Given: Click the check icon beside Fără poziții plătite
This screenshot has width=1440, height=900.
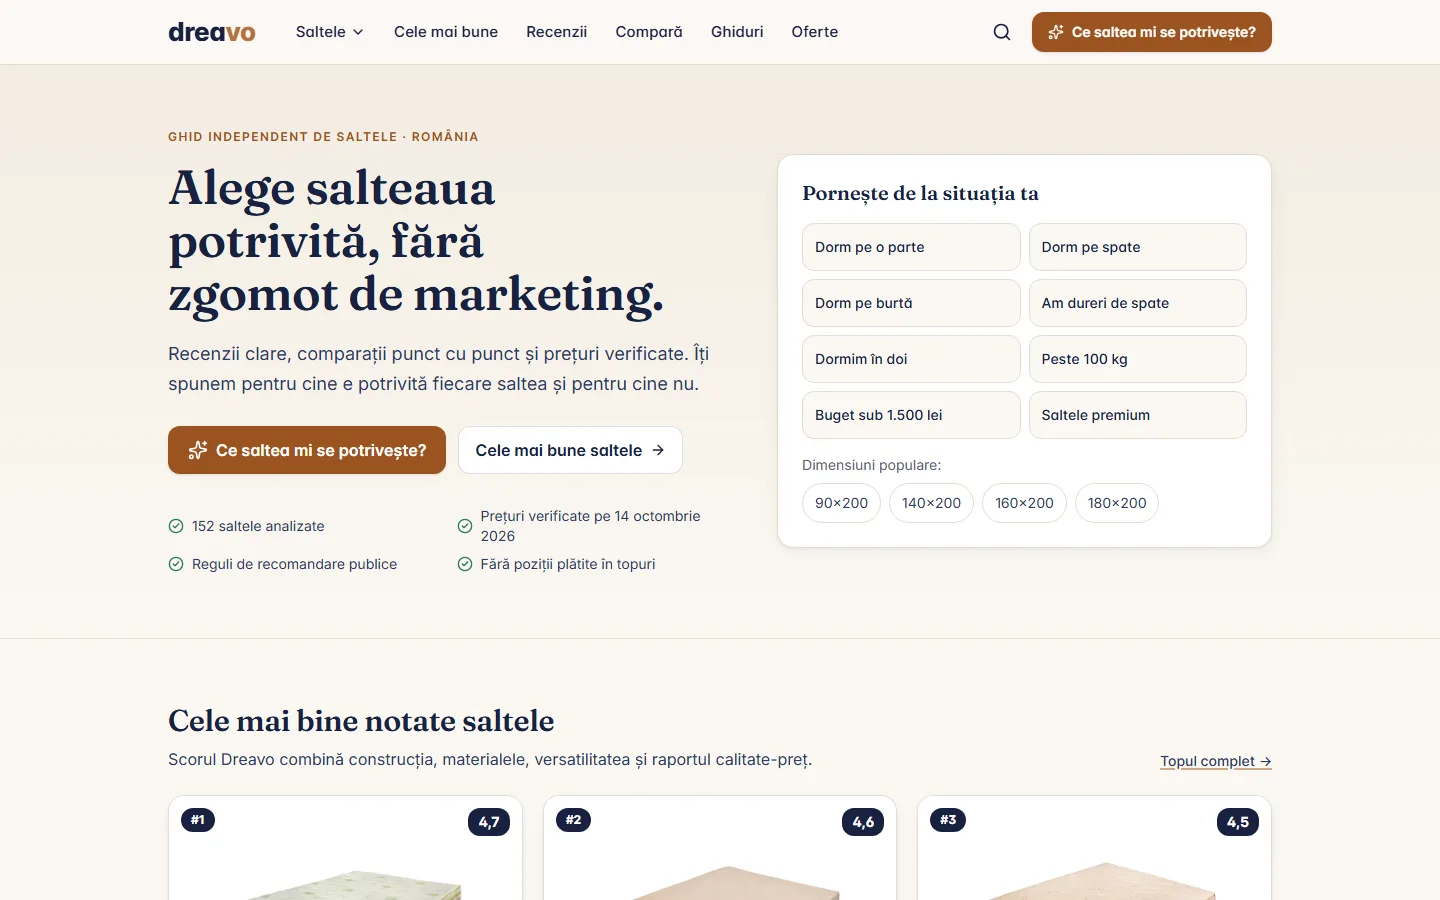Looking at the screenshot, I should 465,564.
